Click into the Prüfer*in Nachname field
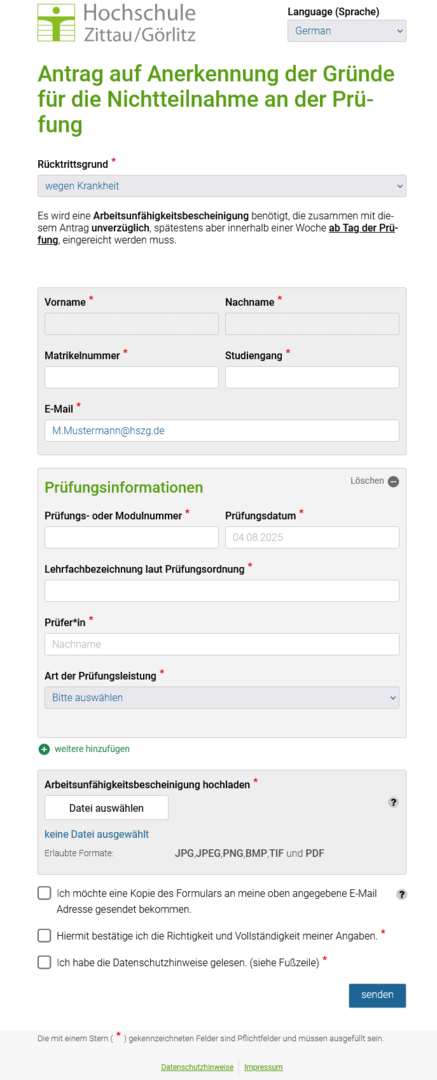Screen dimensions: 437x1080 click(222, 645)
